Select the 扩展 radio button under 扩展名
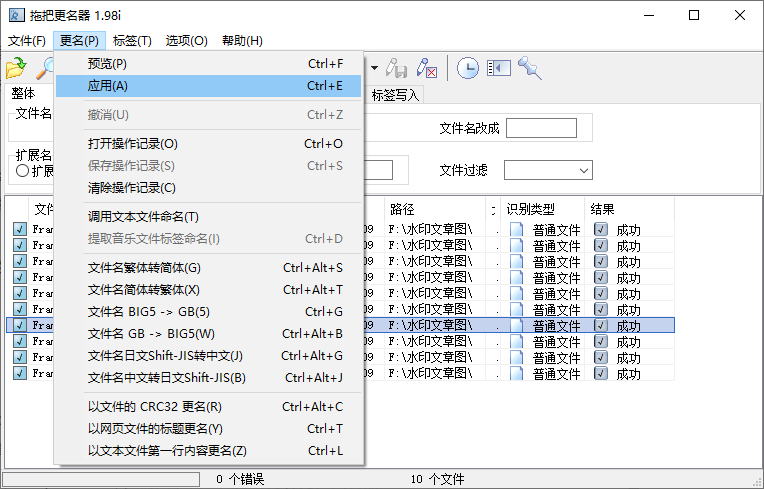The width and height of the screenshot is (764, 489). (22, 171)
